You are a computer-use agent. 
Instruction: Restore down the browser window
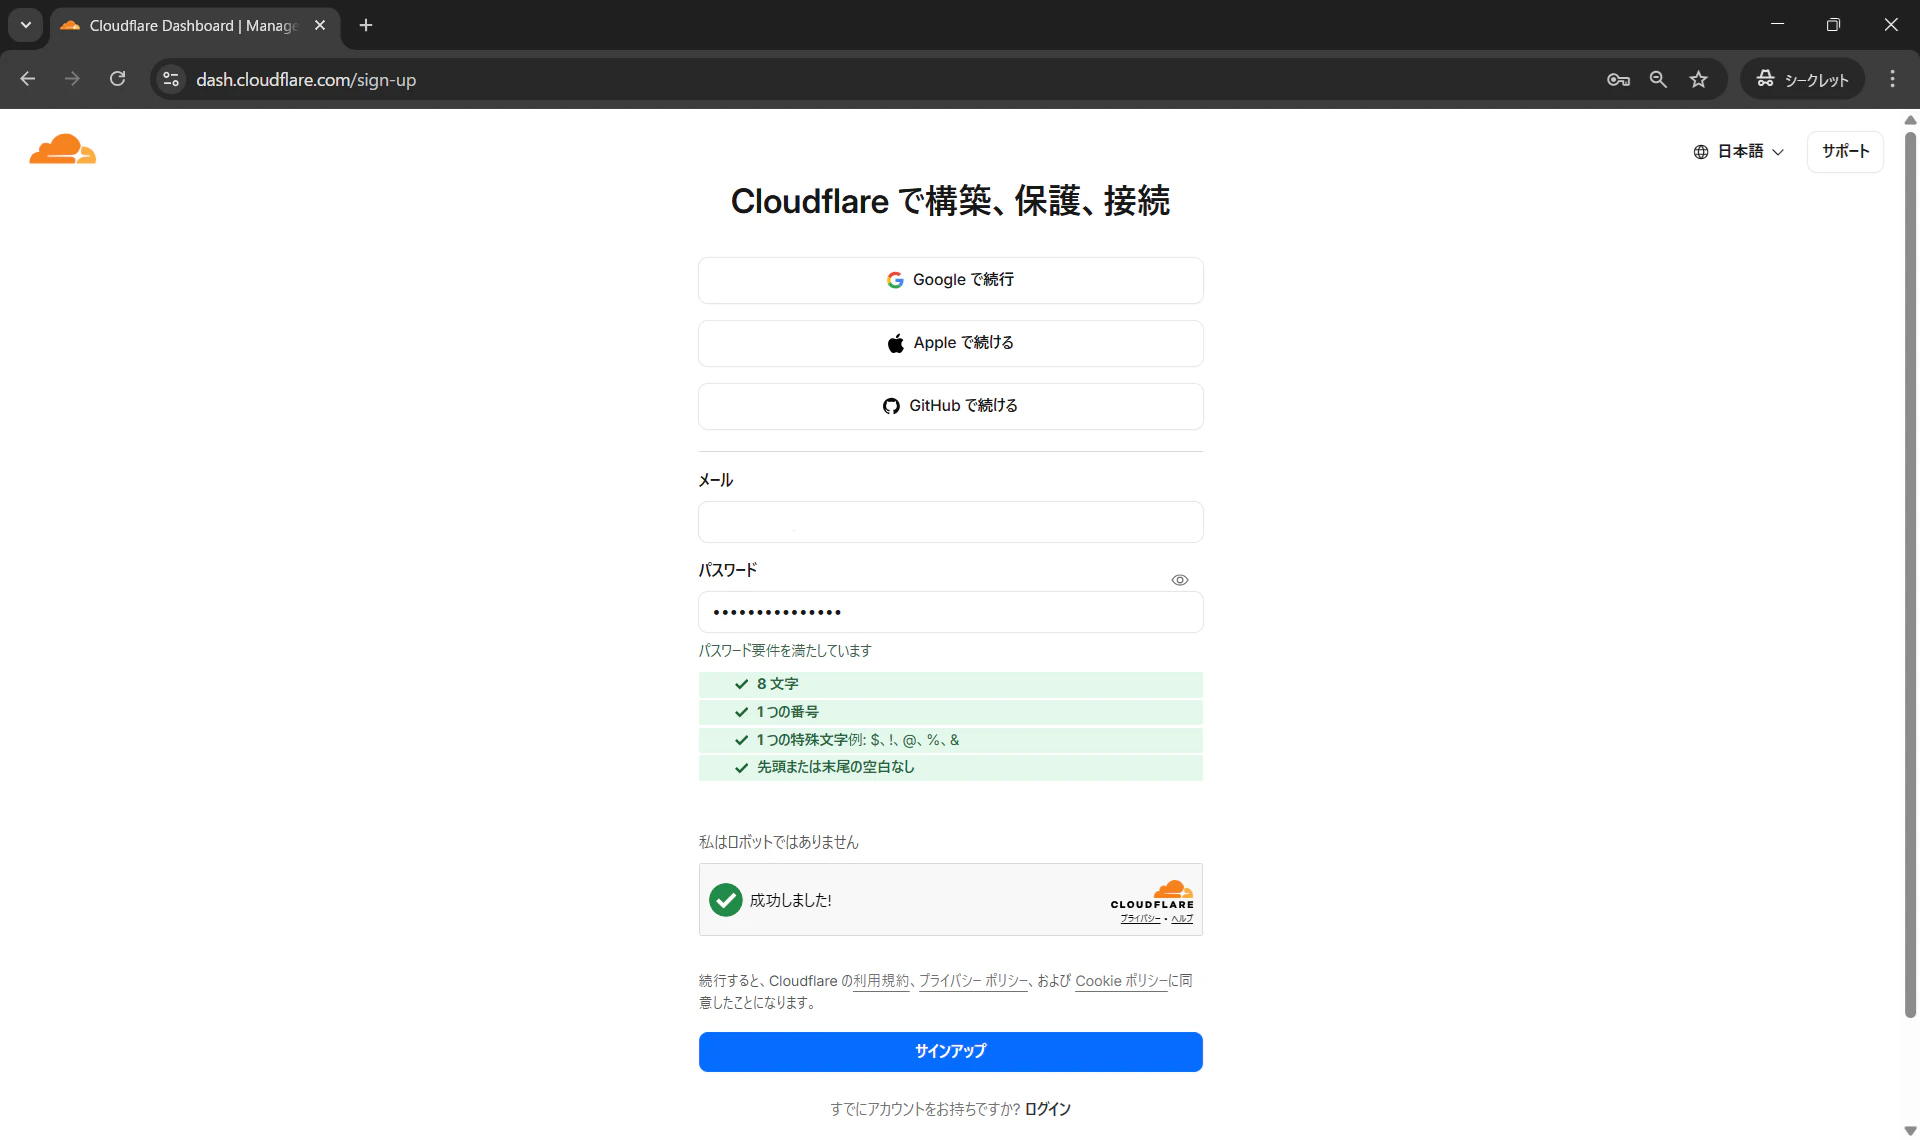click(1833, 24)
